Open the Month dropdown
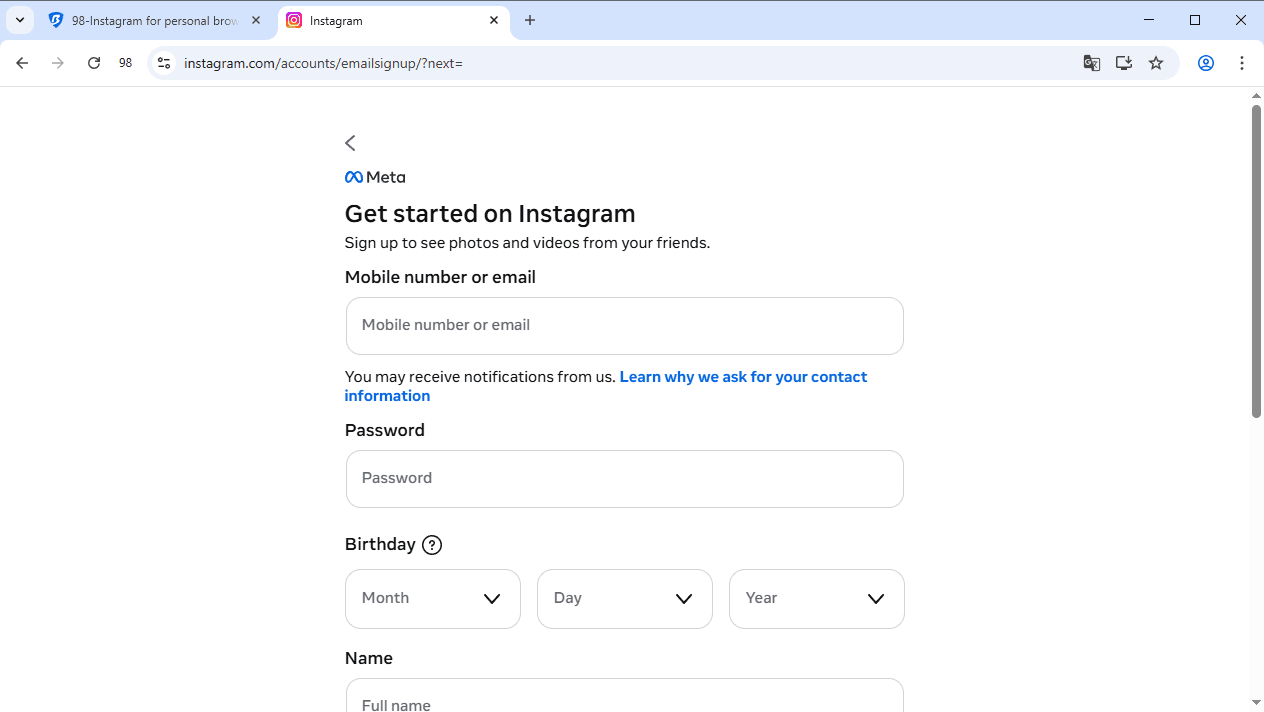 [432, 598]
